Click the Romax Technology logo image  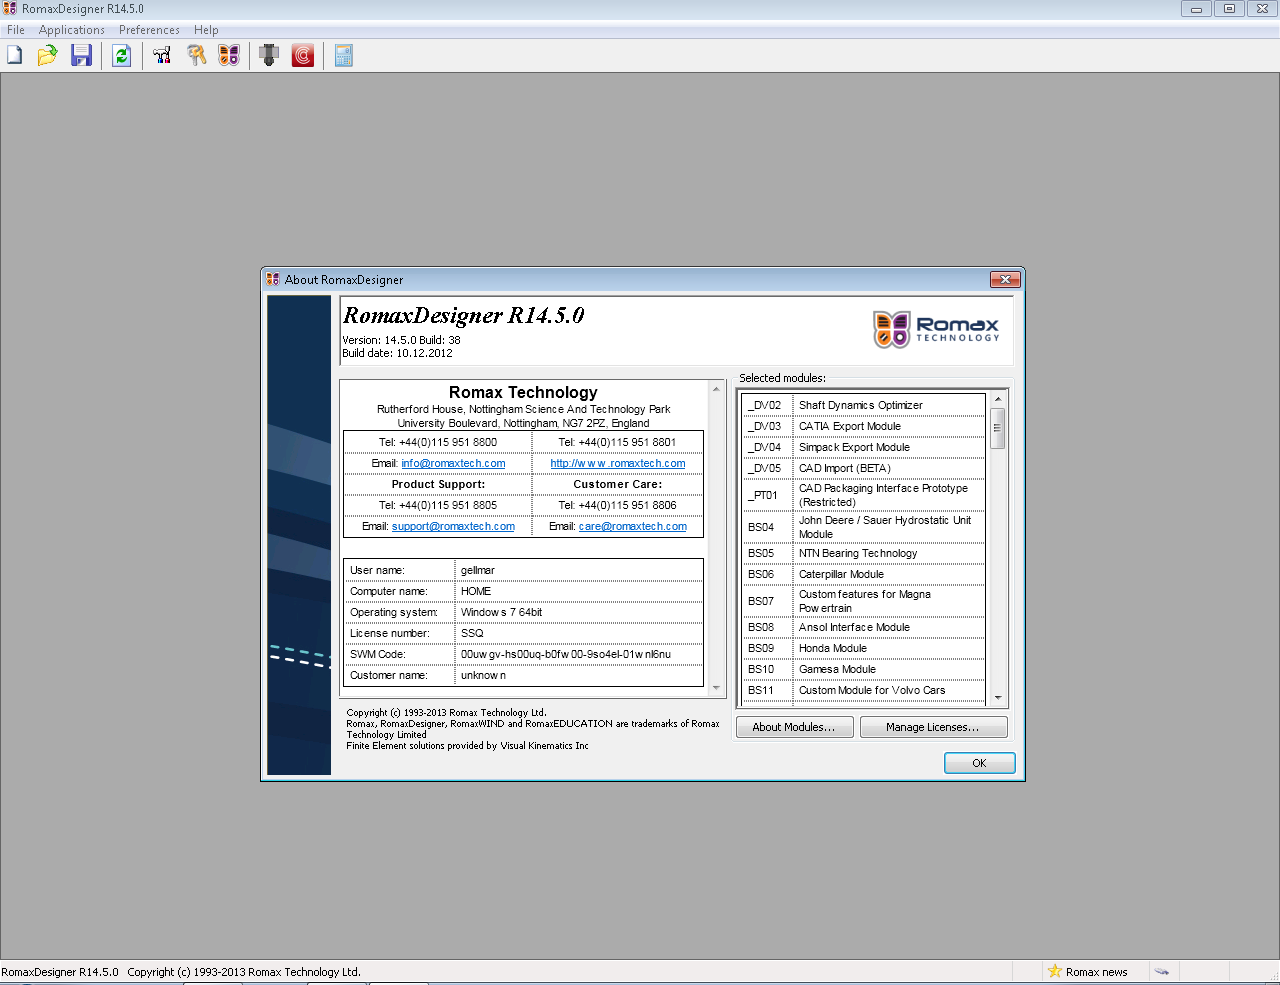pos(936,329)
